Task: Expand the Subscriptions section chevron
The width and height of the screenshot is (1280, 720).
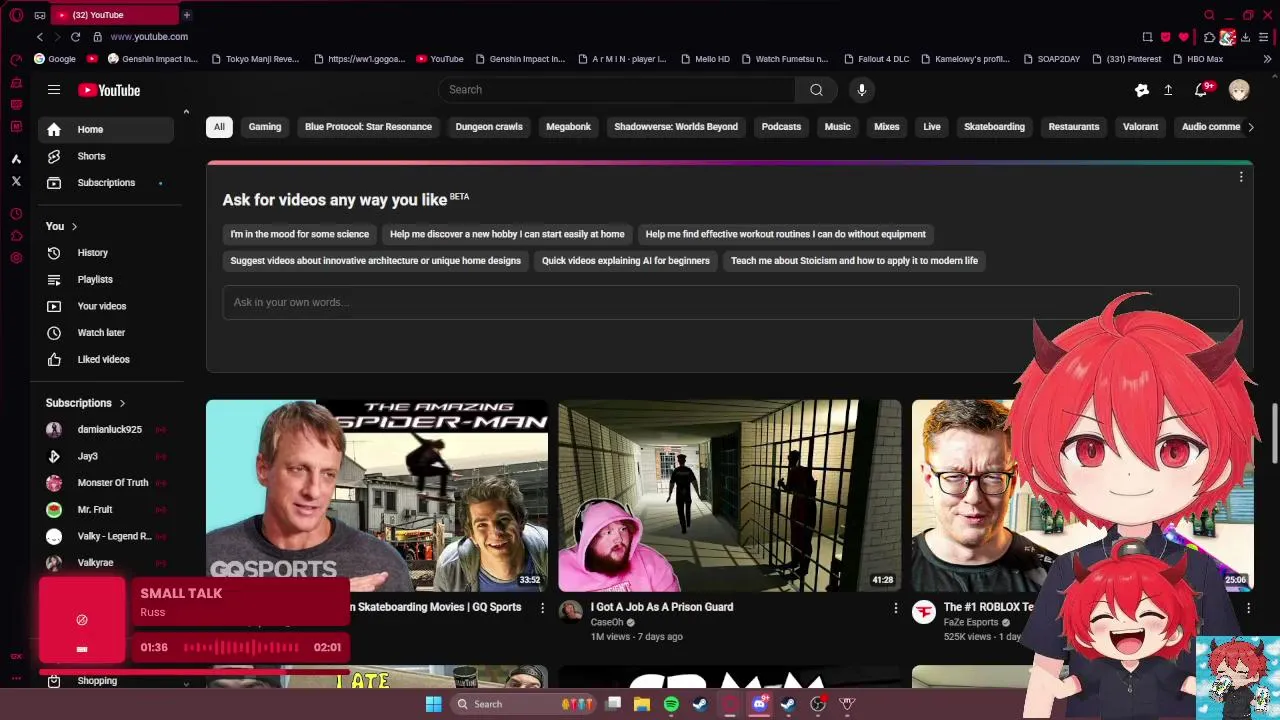Action: [x=122, y=403]
